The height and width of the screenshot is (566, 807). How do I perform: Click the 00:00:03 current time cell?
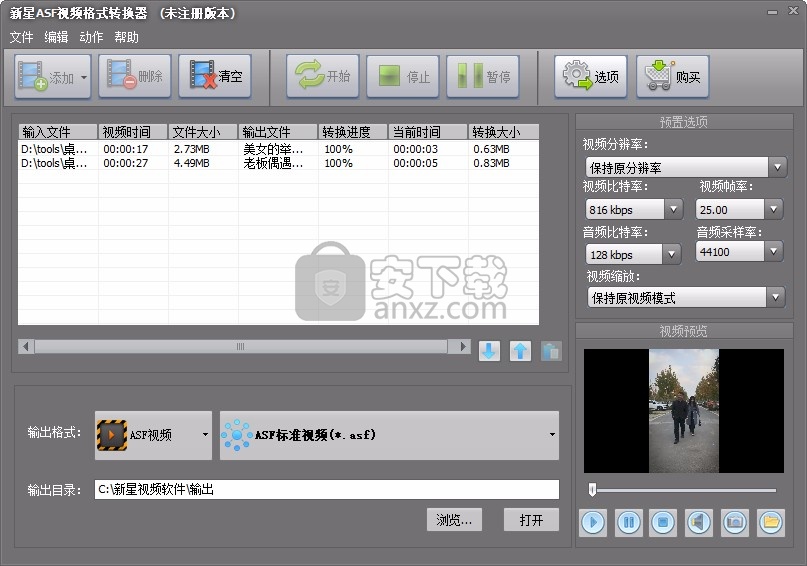(415, 149)
